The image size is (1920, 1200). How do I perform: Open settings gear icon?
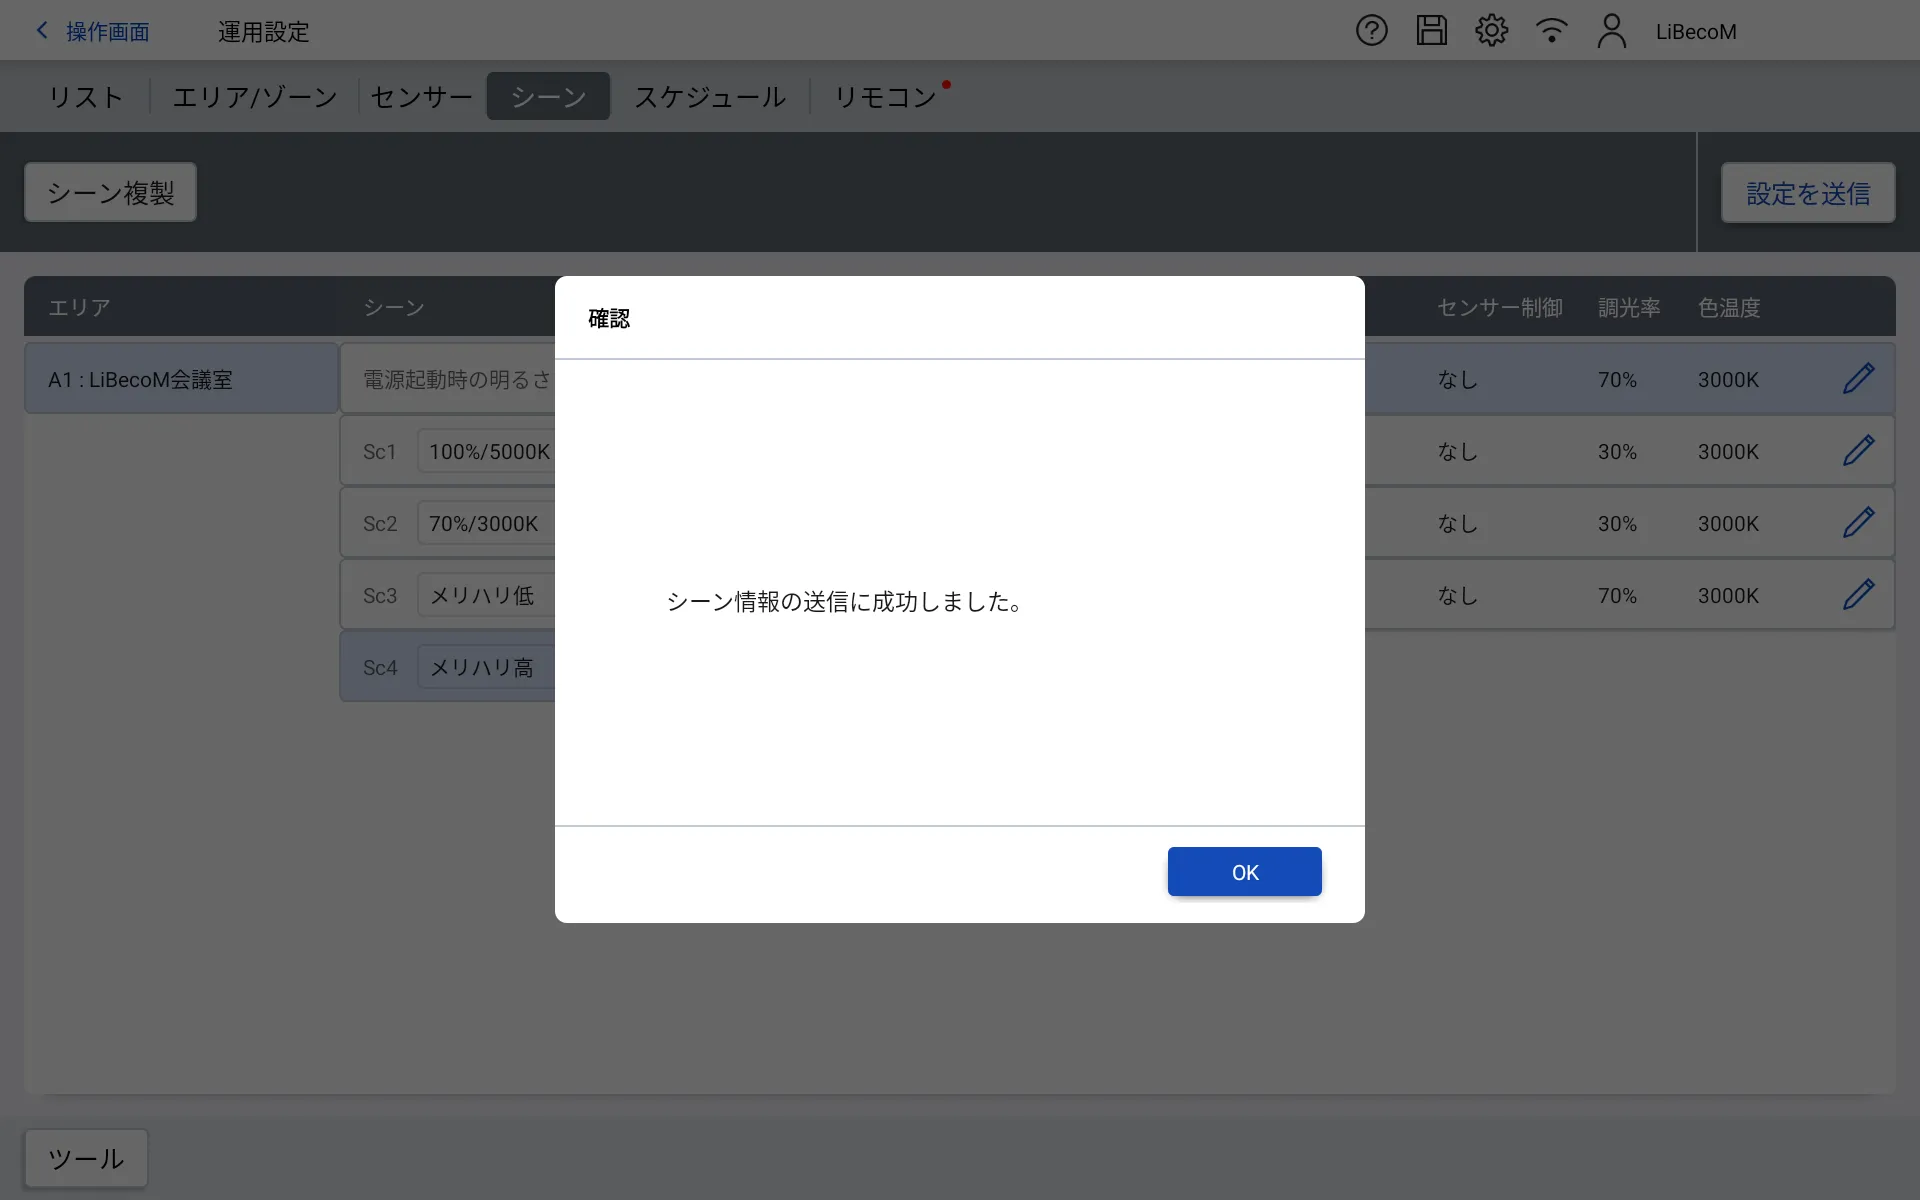click(x=1491, y=31)
